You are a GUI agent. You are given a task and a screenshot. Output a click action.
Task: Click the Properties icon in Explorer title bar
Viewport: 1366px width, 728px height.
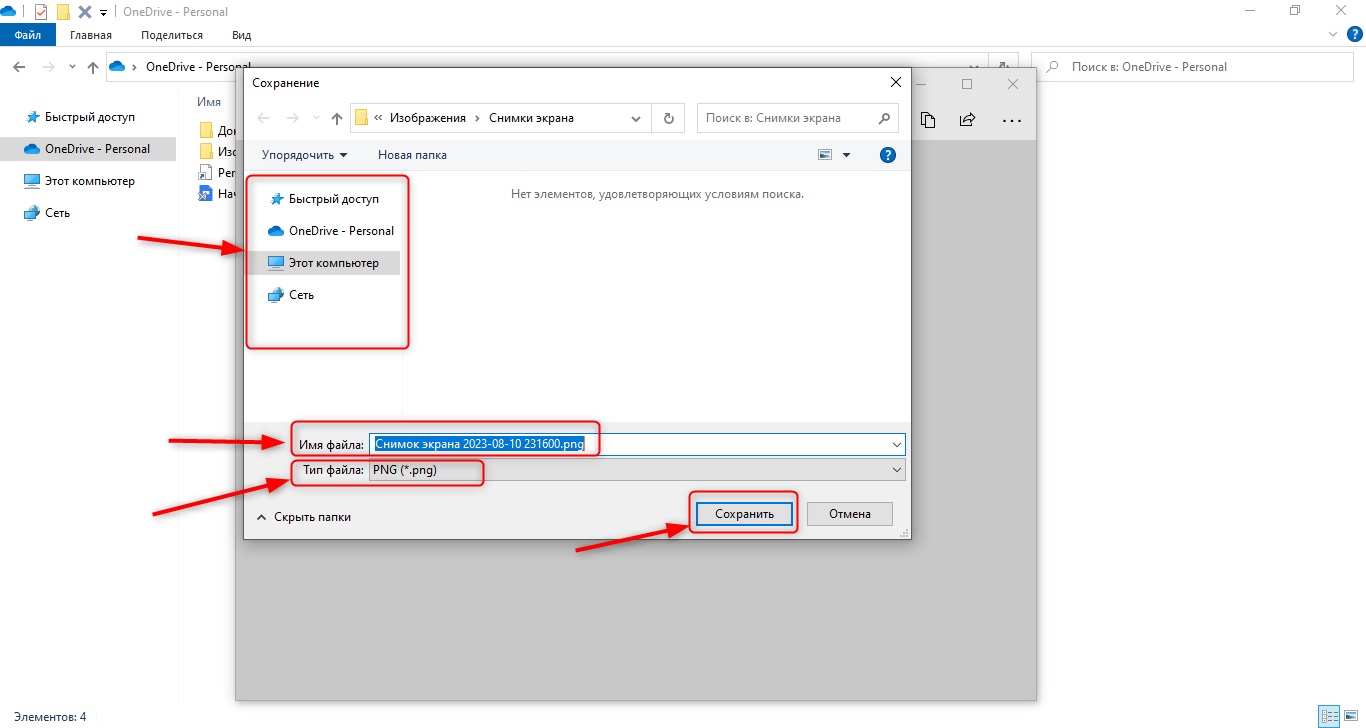(x=41, y=12)
